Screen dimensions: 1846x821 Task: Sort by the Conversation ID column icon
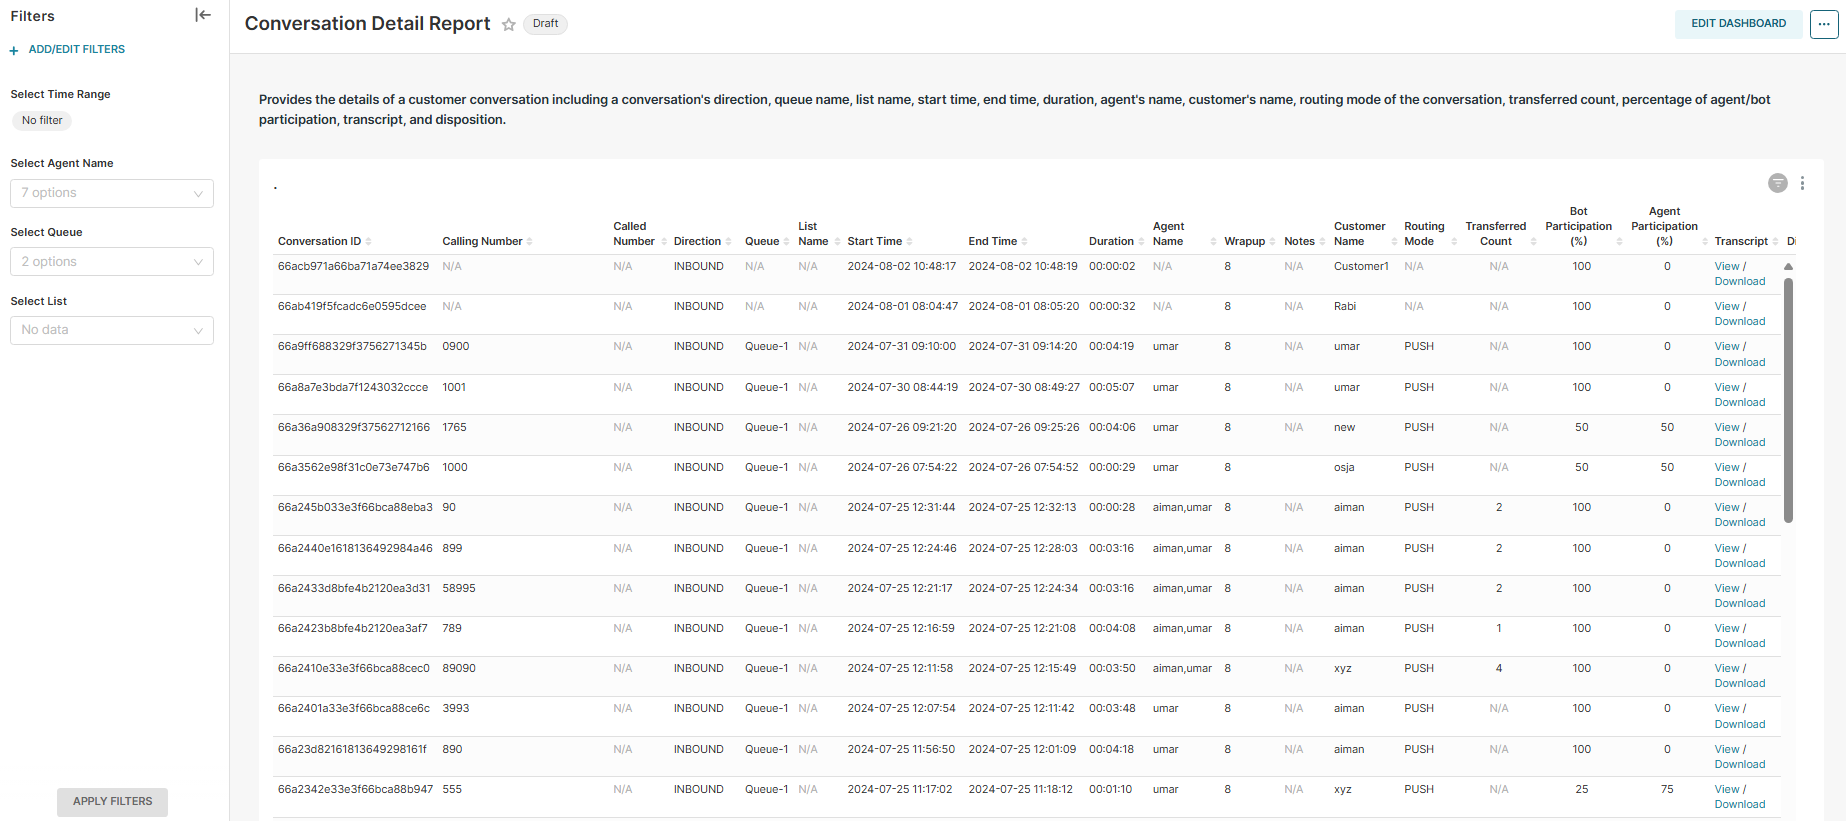(x=368, y=242)
